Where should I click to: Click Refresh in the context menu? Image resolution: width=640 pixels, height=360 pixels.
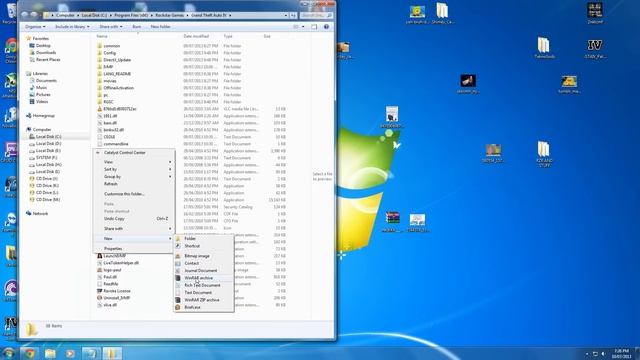click(x=134, y=184)
